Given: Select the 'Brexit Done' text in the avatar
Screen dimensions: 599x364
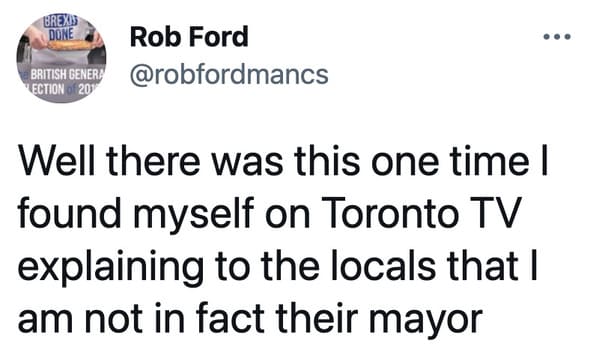Looking at the screenshot, I should (62, 28).
